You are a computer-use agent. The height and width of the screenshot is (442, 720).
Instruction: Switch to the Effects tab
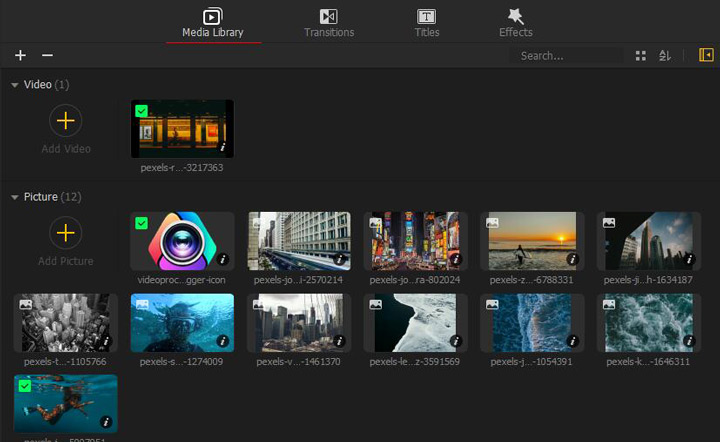tap(516, 22)
